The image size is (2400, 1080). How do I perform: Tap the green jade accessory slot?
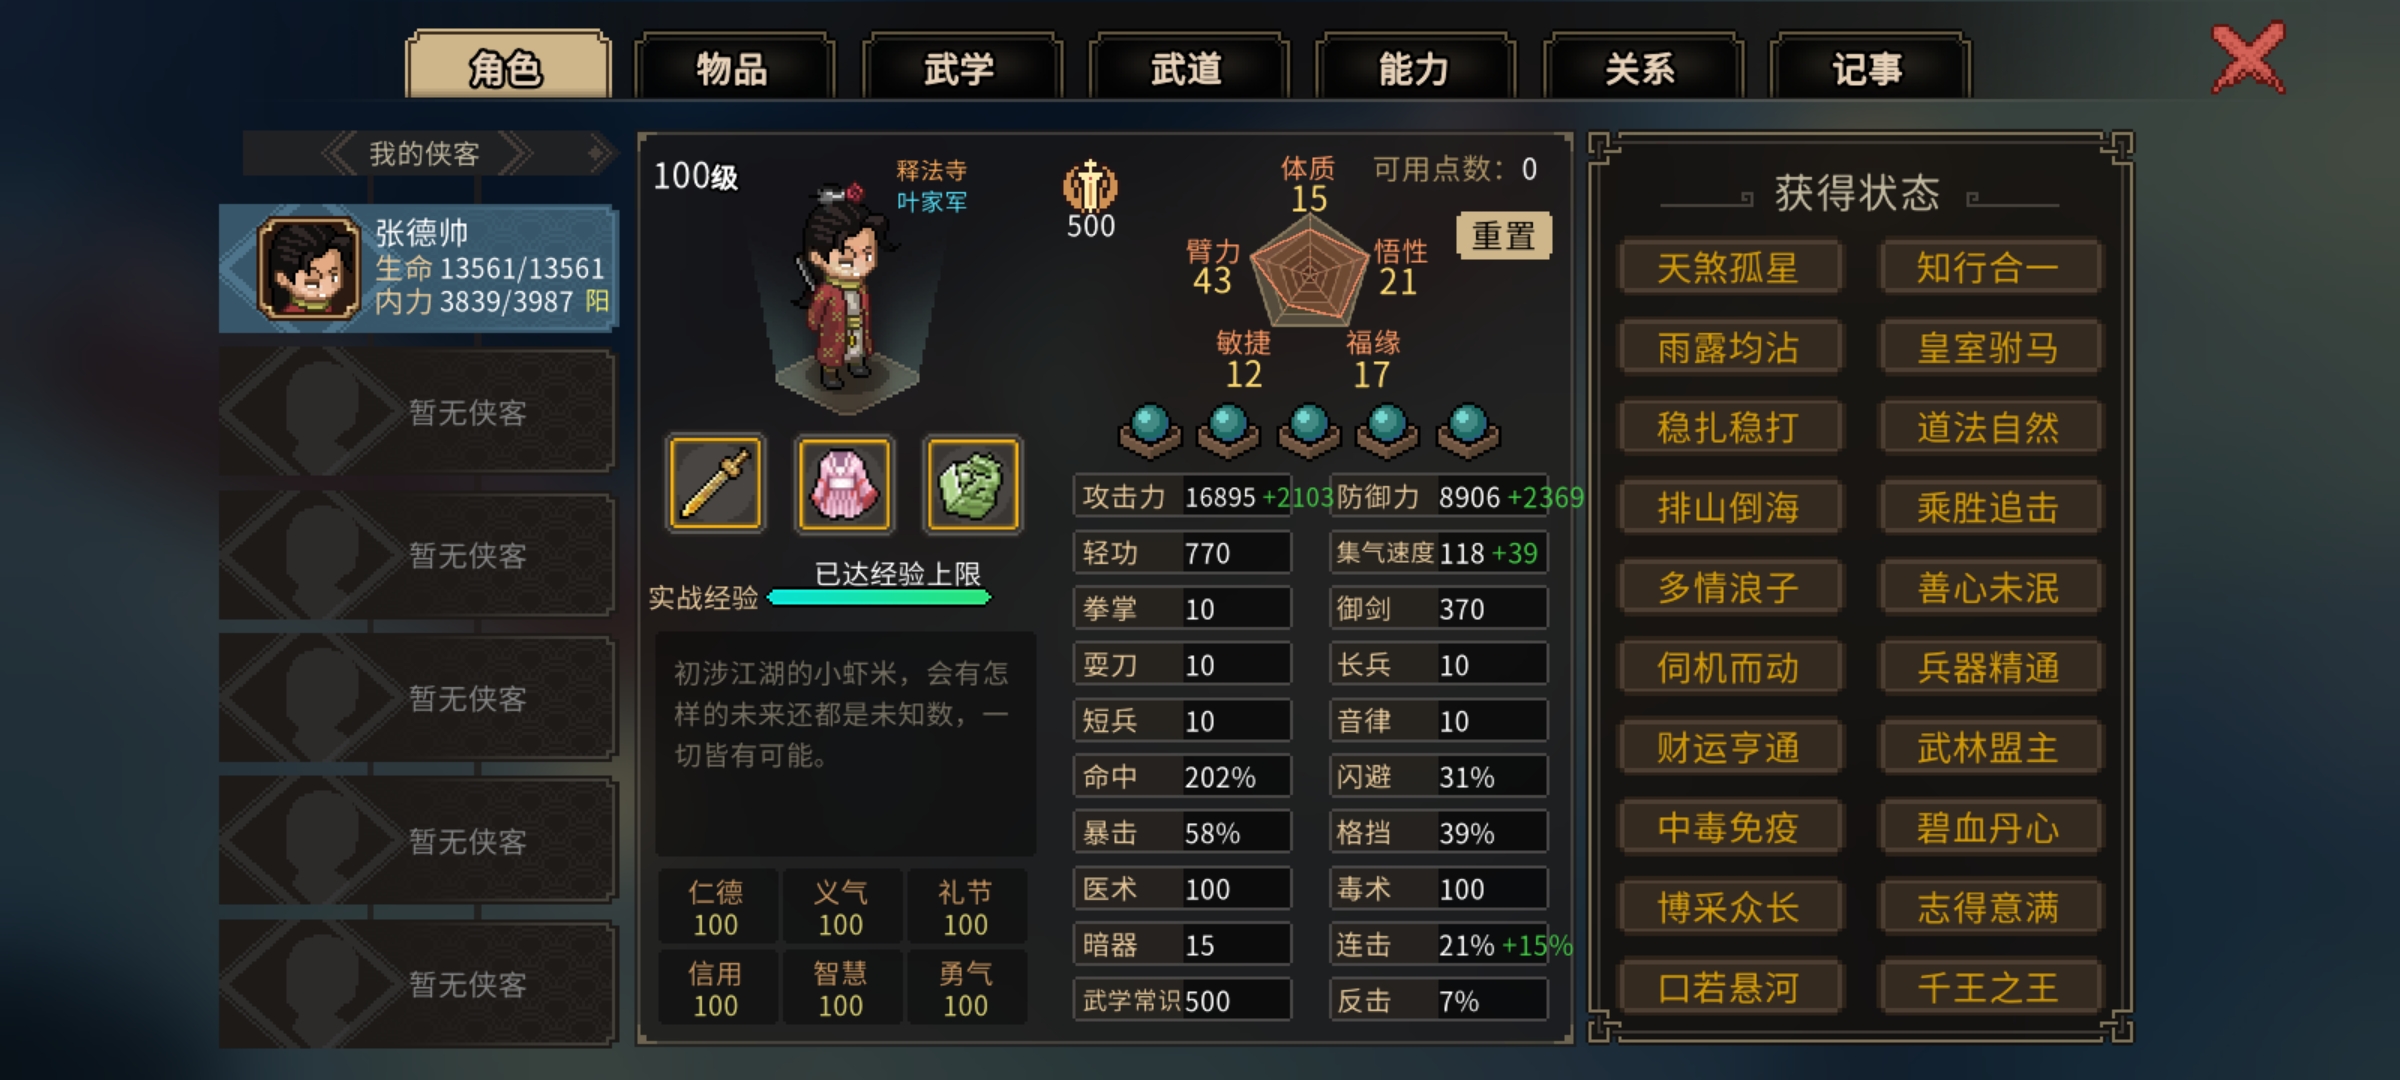click(972, 484)
